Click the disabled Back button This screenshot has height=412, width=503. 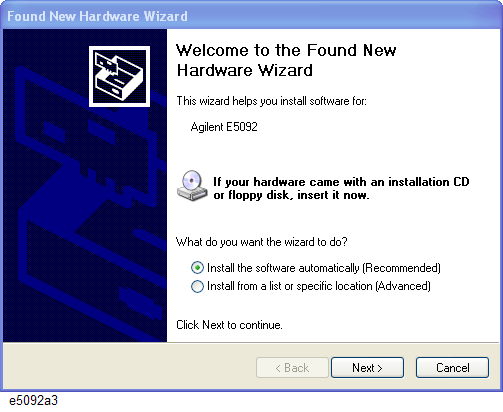click(x=292, y=368)
